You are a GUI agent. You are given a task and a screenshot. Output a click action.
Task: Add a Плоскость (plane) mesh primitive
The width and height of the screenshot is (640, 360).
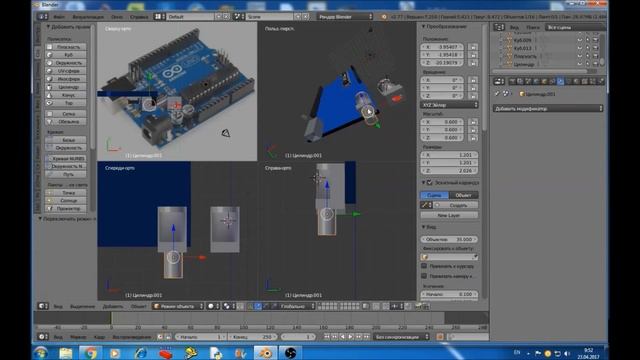point(66,47)
